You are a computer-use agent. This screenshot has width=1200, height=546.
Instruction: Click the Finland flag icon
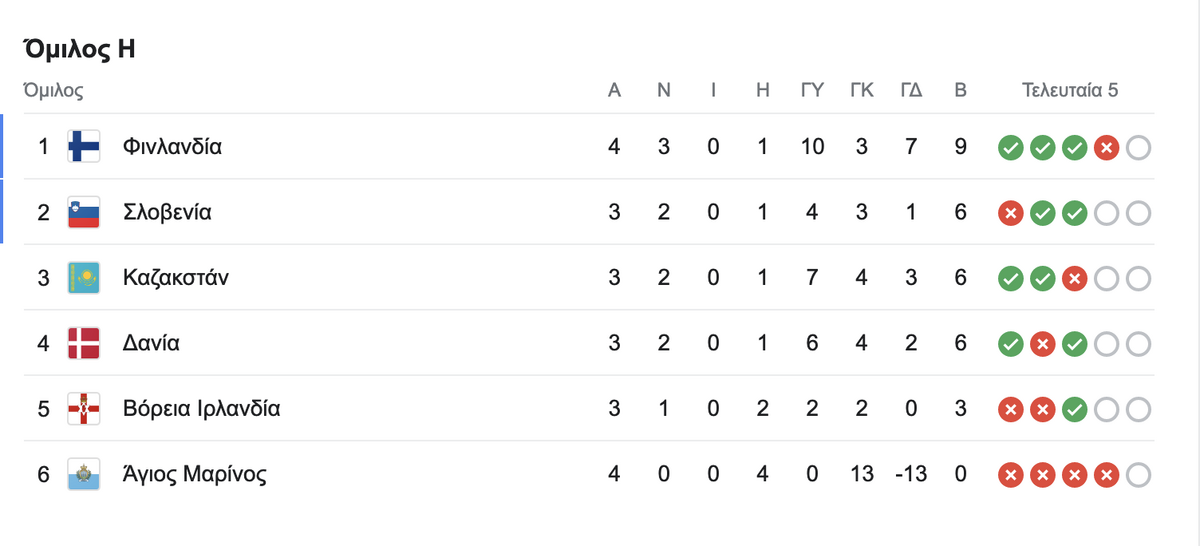point(83,147)
